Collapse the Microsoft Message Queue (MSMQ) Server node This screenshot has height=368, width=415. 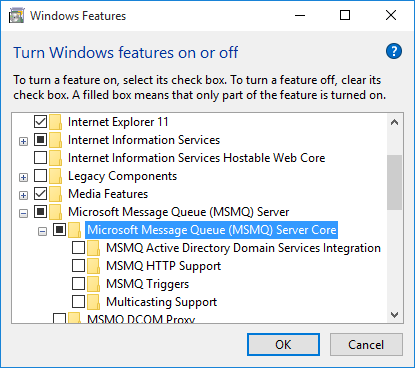tap(23, 213)
